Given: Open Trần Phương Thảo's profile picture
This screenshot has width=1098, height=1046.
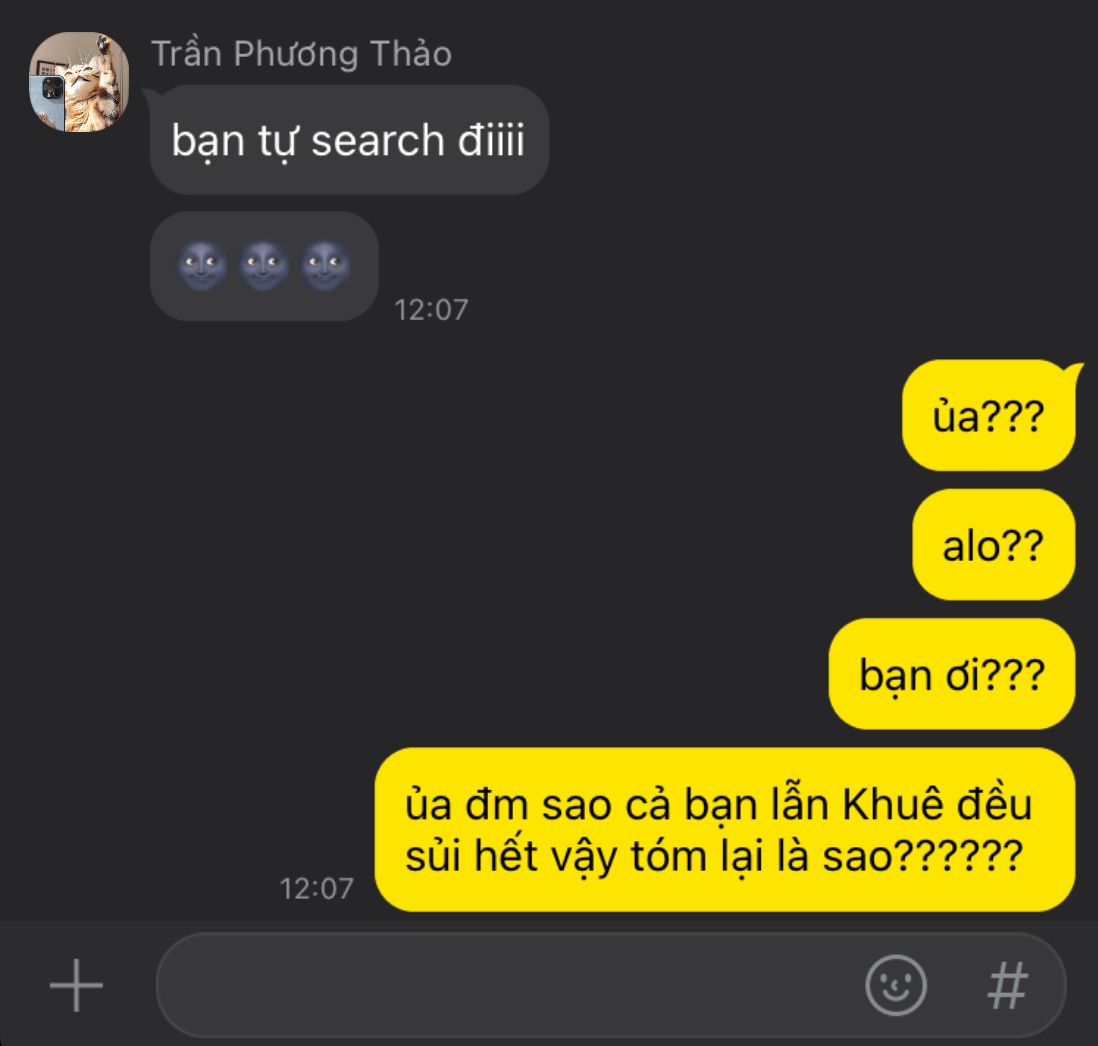Looking at the screenshot, I should [79, 81].
